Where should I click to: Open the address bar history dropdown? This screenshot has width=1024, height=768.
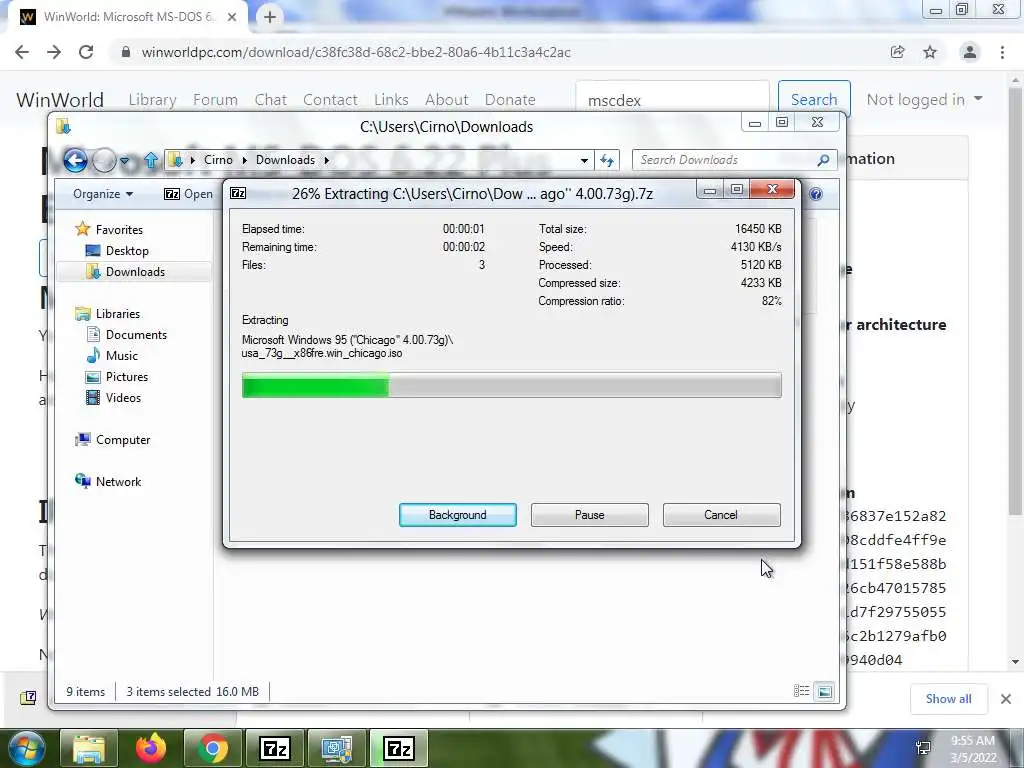point(584,160)
